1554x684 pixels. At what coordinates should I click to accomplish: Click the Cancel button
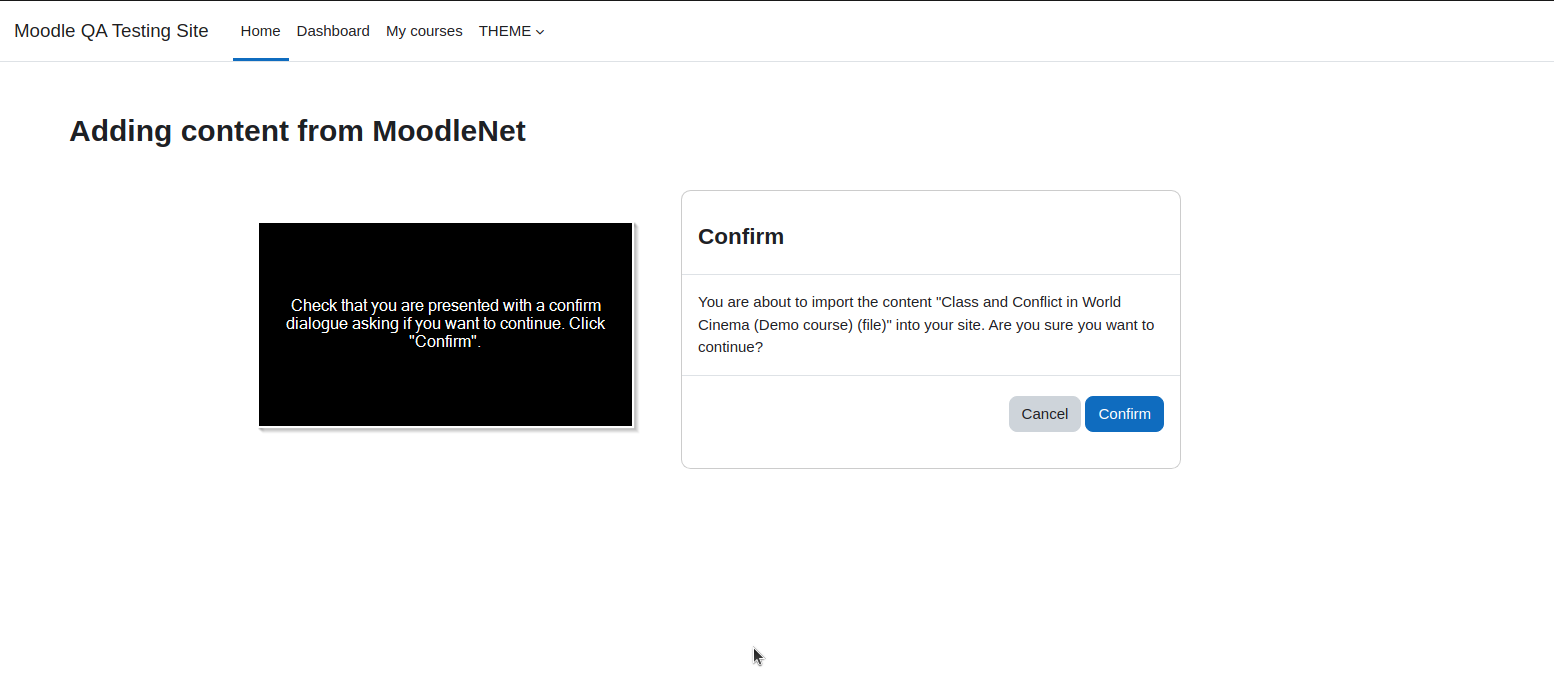click(x=1044, y=414)
